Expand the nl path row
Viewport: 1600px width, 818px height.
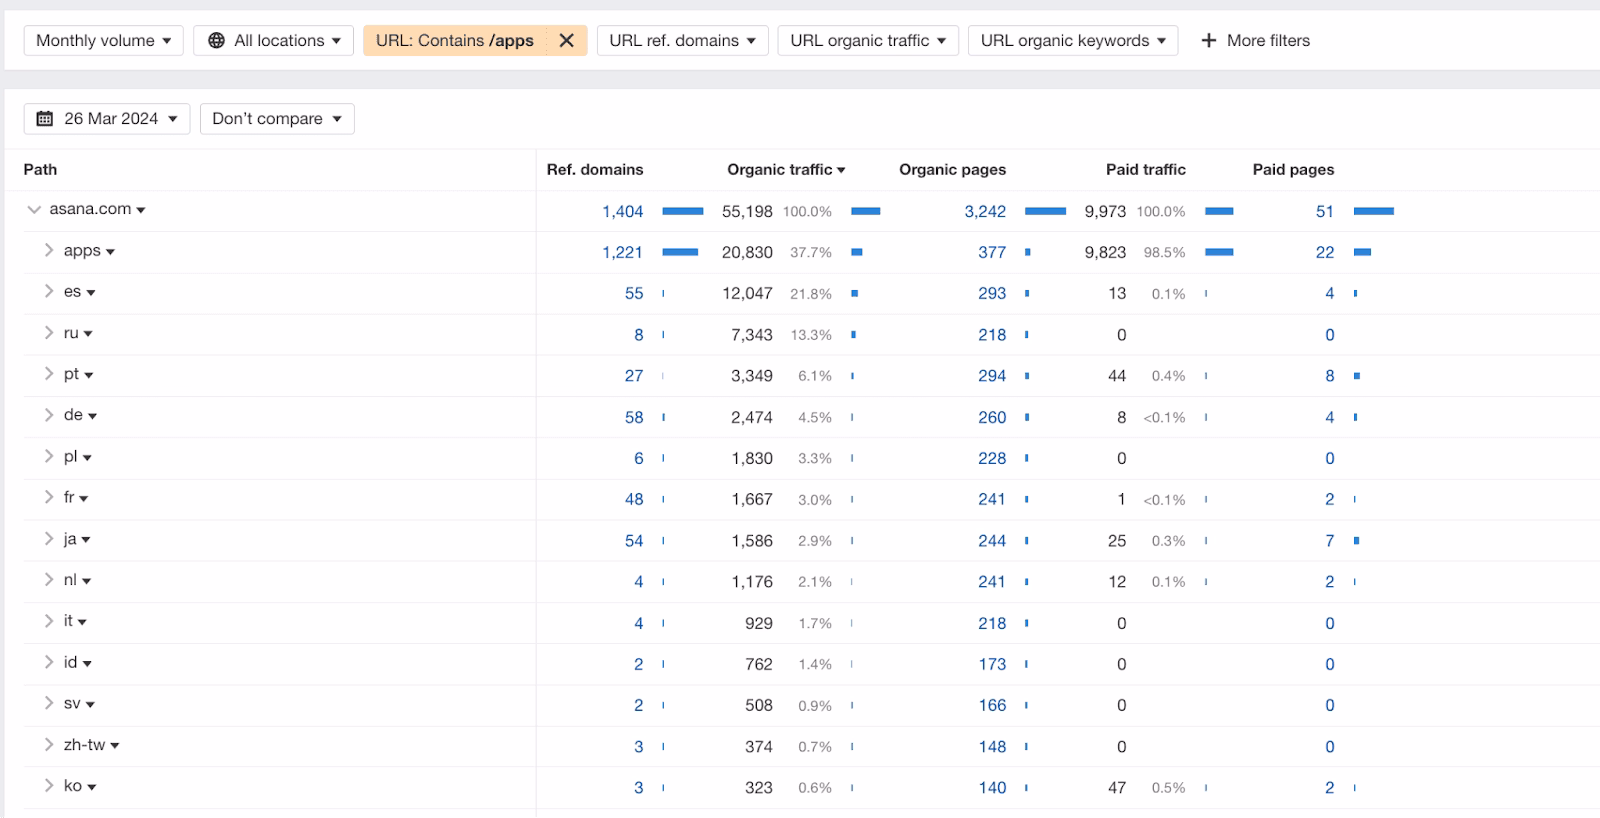pyautogui.click(x=48, y=580)
